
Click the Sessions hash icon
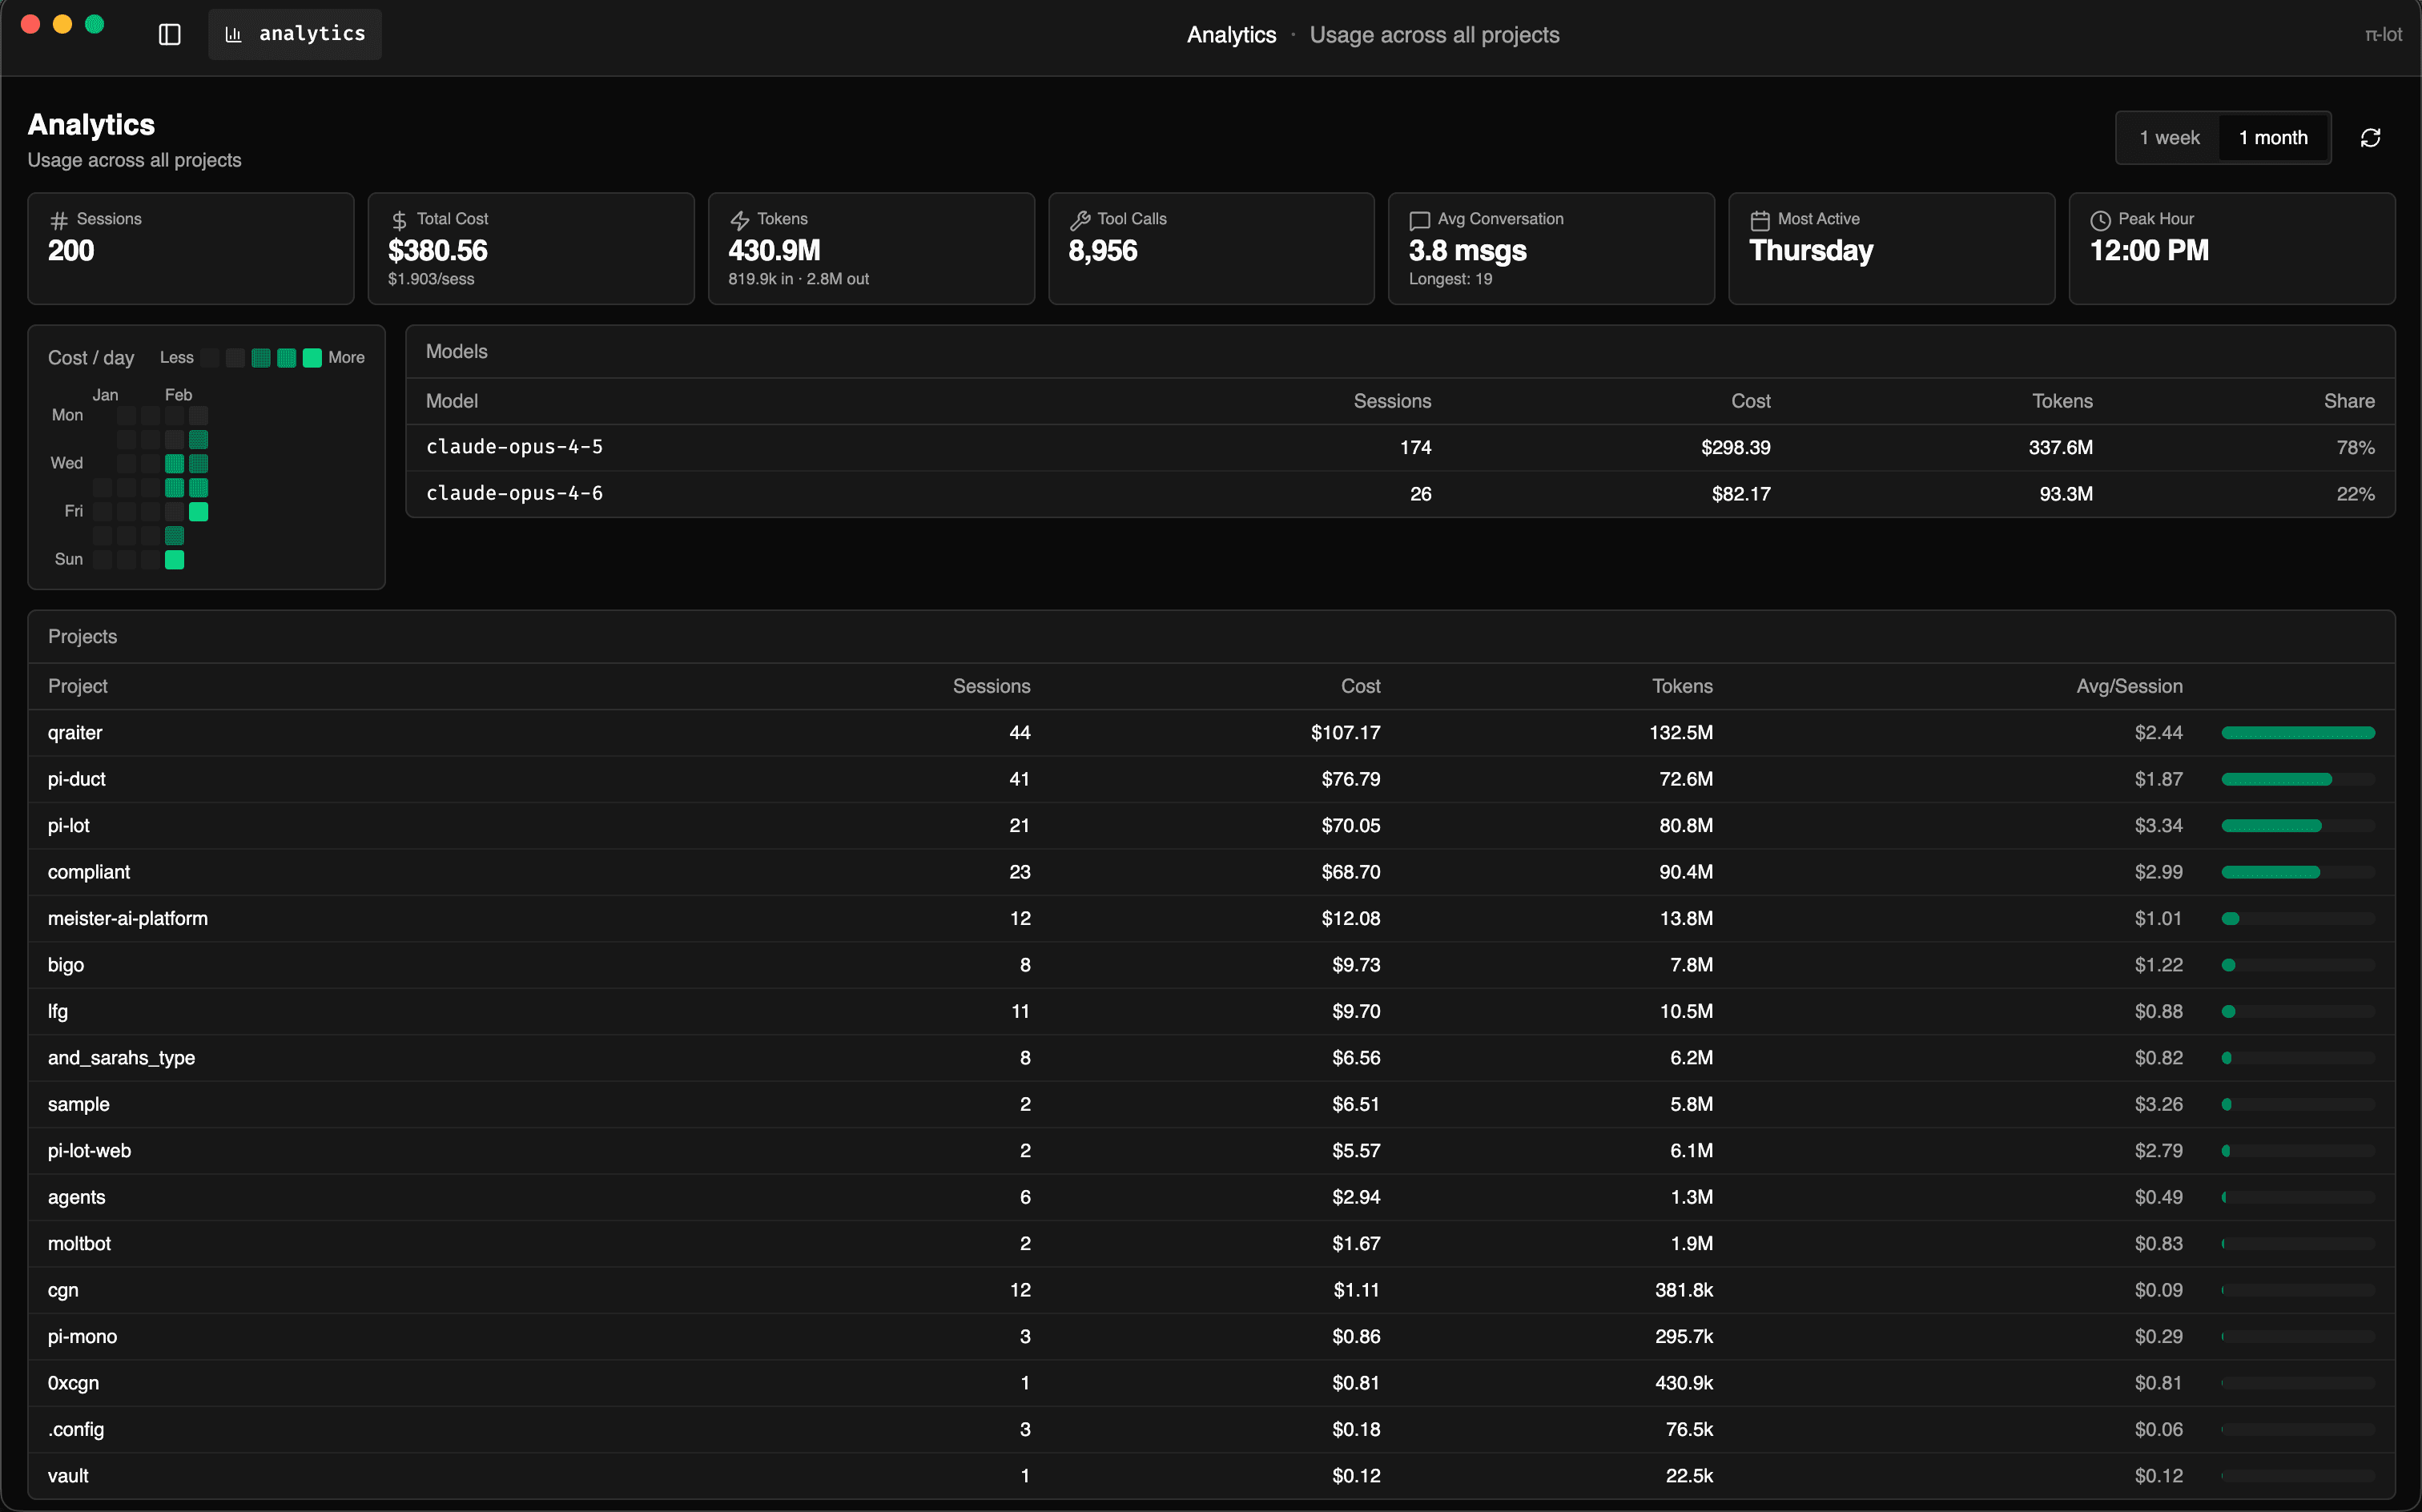pos(59,220)
